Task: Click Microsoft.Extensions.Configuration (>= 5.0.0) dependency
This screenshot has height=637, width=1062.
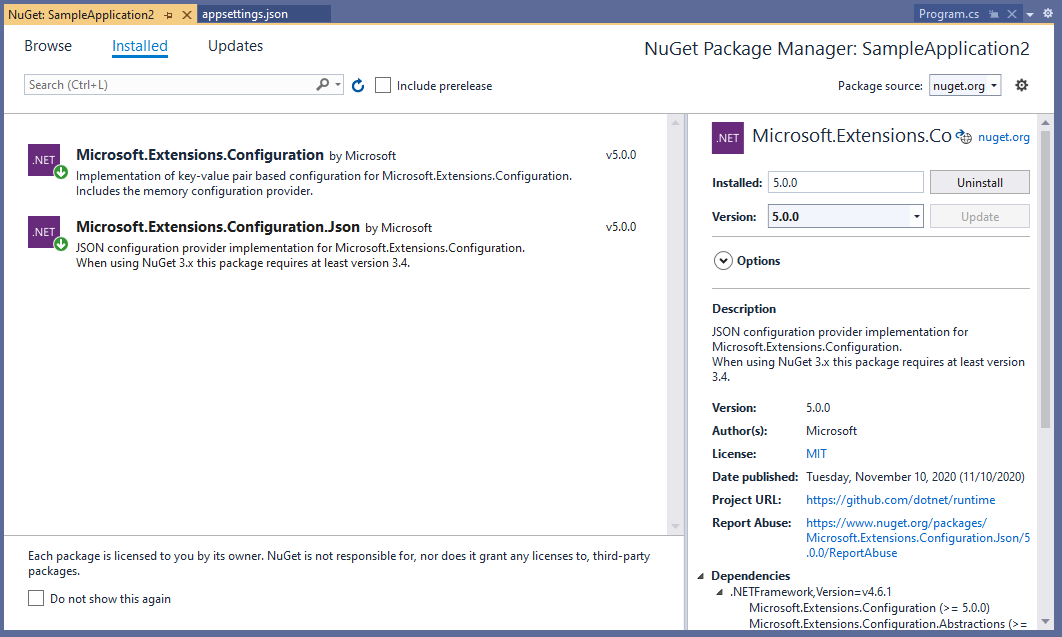Action: (x=869, y=608)
